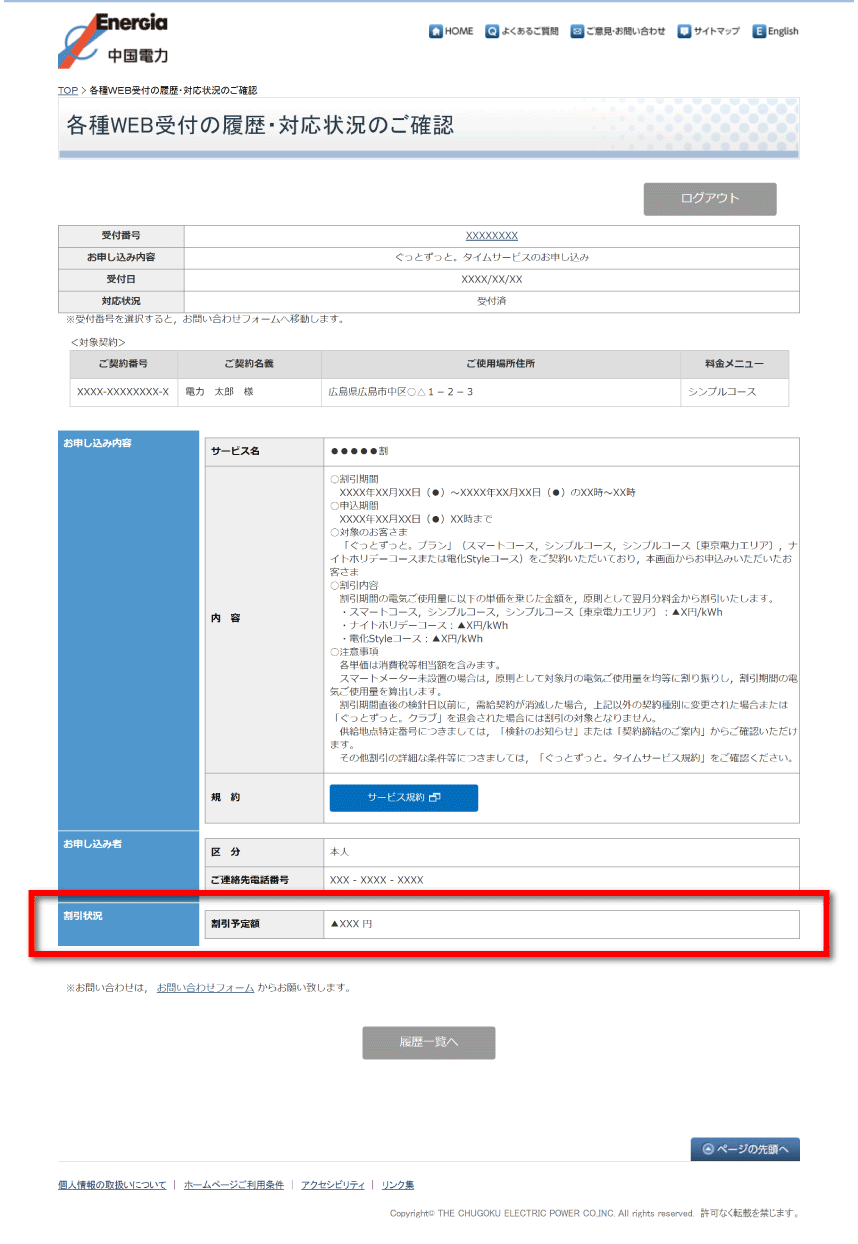Follow the TOP breadcrumb link
The width and height of the screenshot is (858, 1244).
click(x=67, y=90)
